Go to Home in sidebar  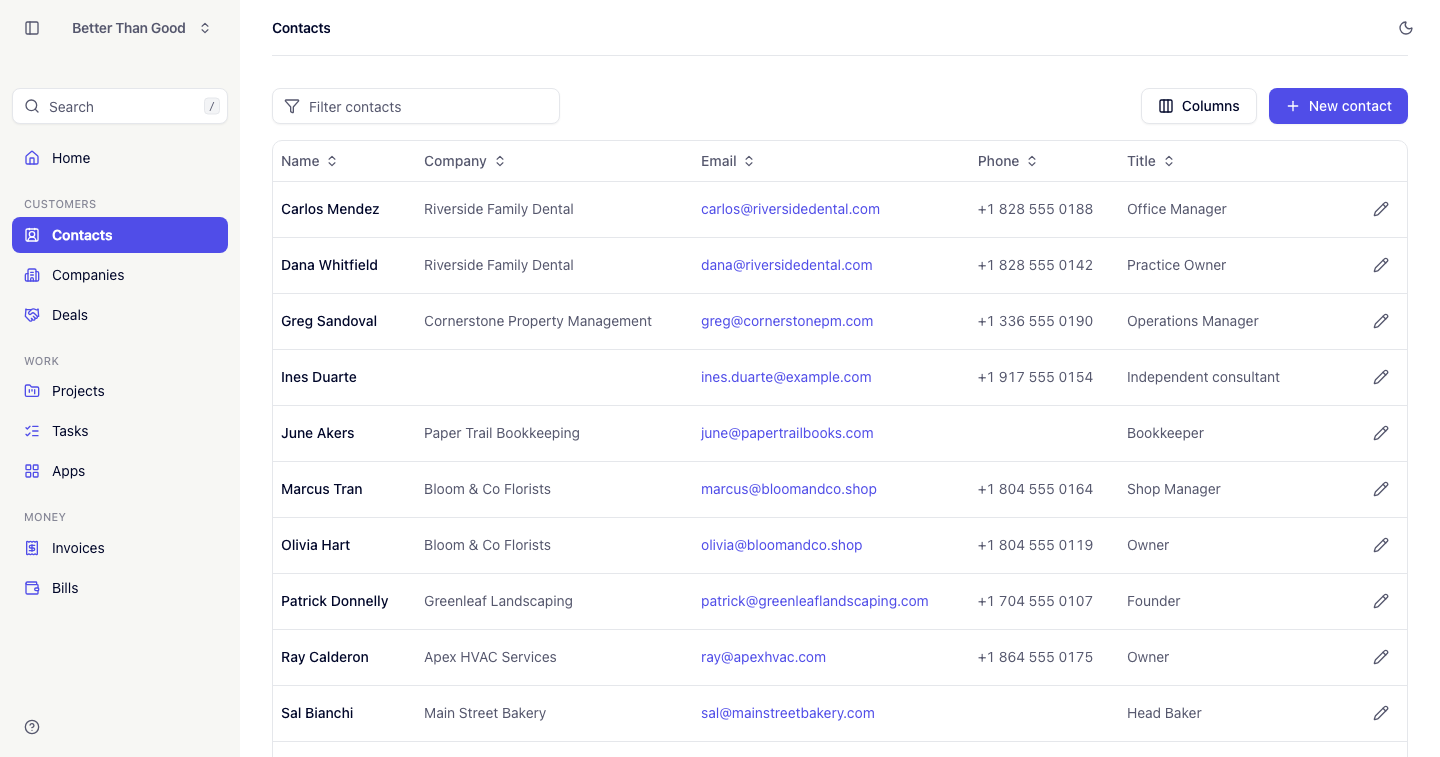point(120,158)
